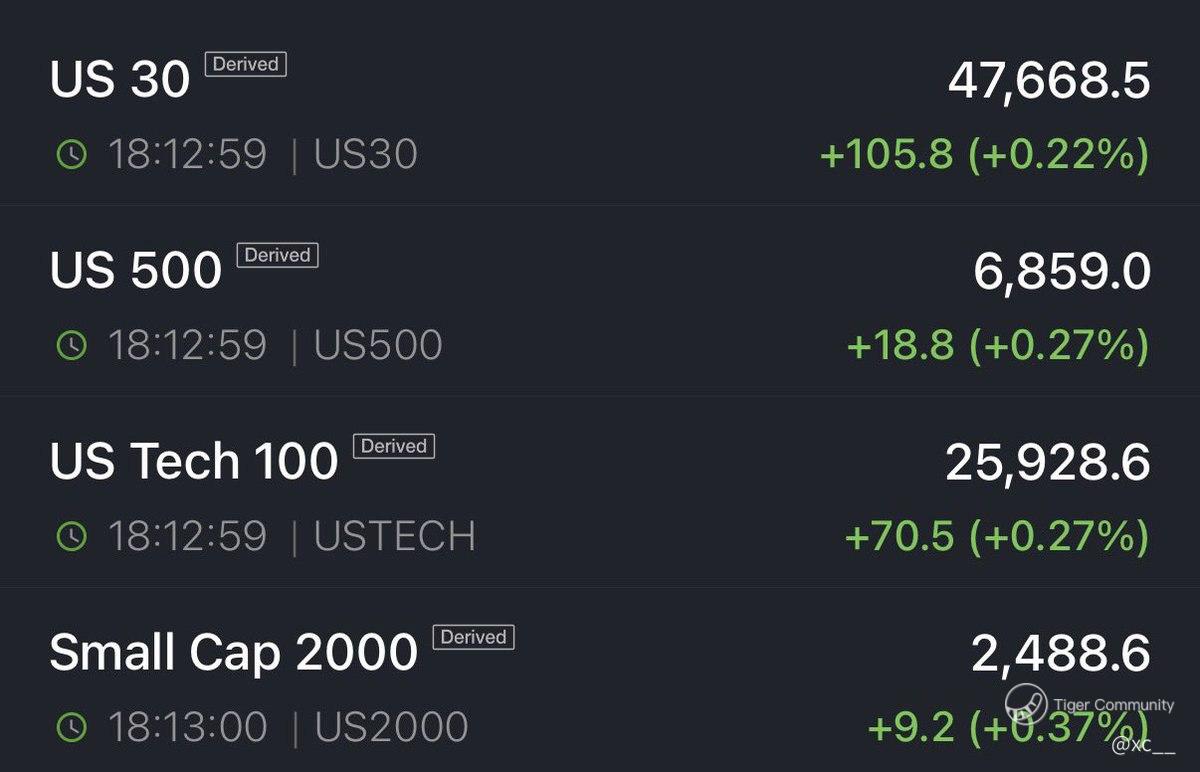Open the US Tech 100 index name
The width and height of the screenshot is (1200, 772).
pos(194,462)
